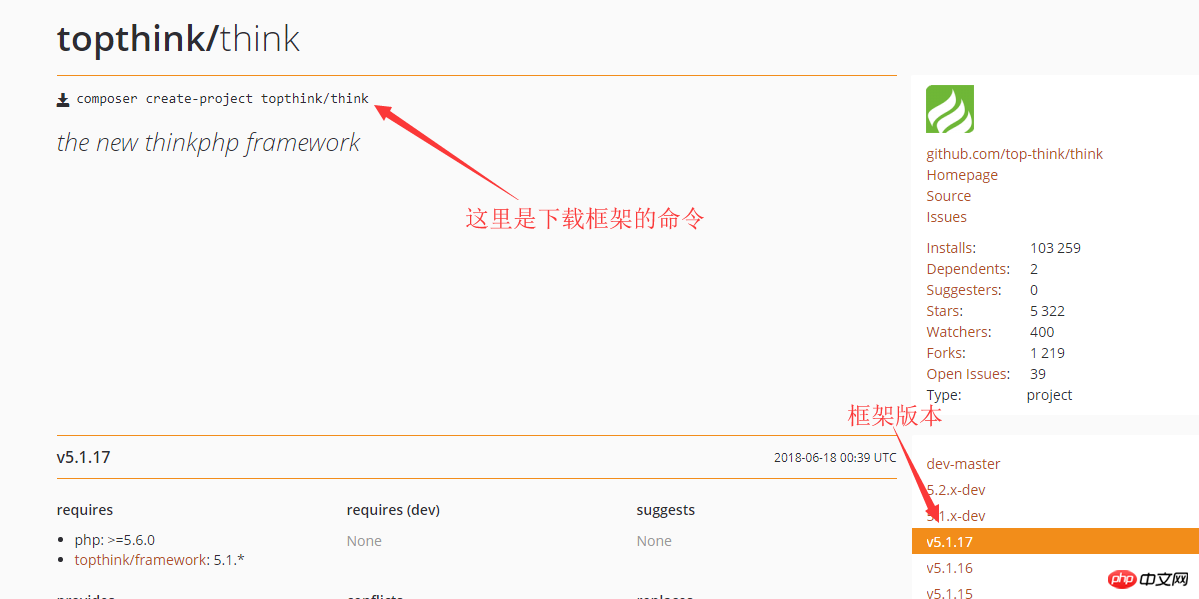Click the Installs label
Image resolution: width=1199 pixels, height=599 pixels.
[x=950, y=248]
